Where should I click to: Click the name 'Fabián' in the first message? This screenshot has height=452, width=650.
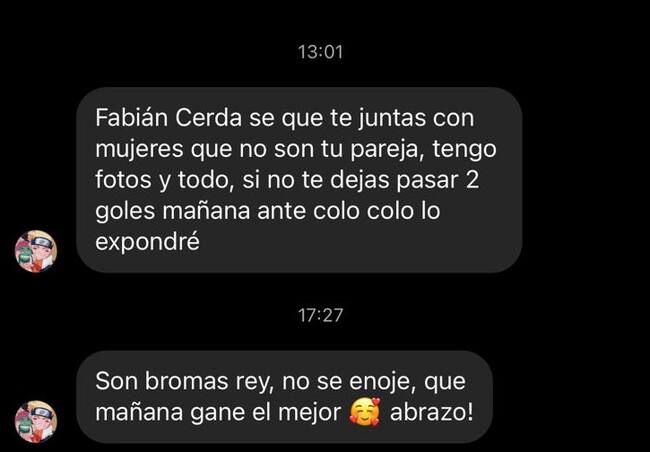point(131,117)
